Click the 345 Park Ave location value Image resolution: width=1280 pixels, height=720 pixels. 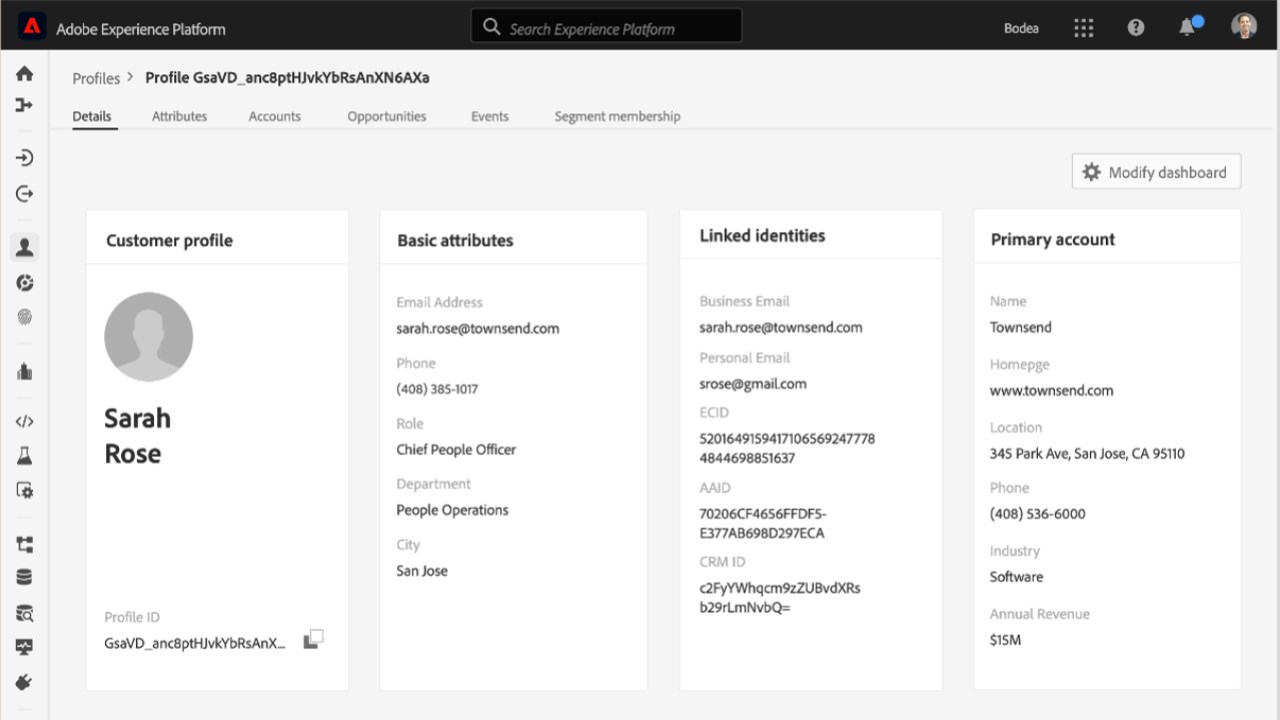(x=1087, y=454)
